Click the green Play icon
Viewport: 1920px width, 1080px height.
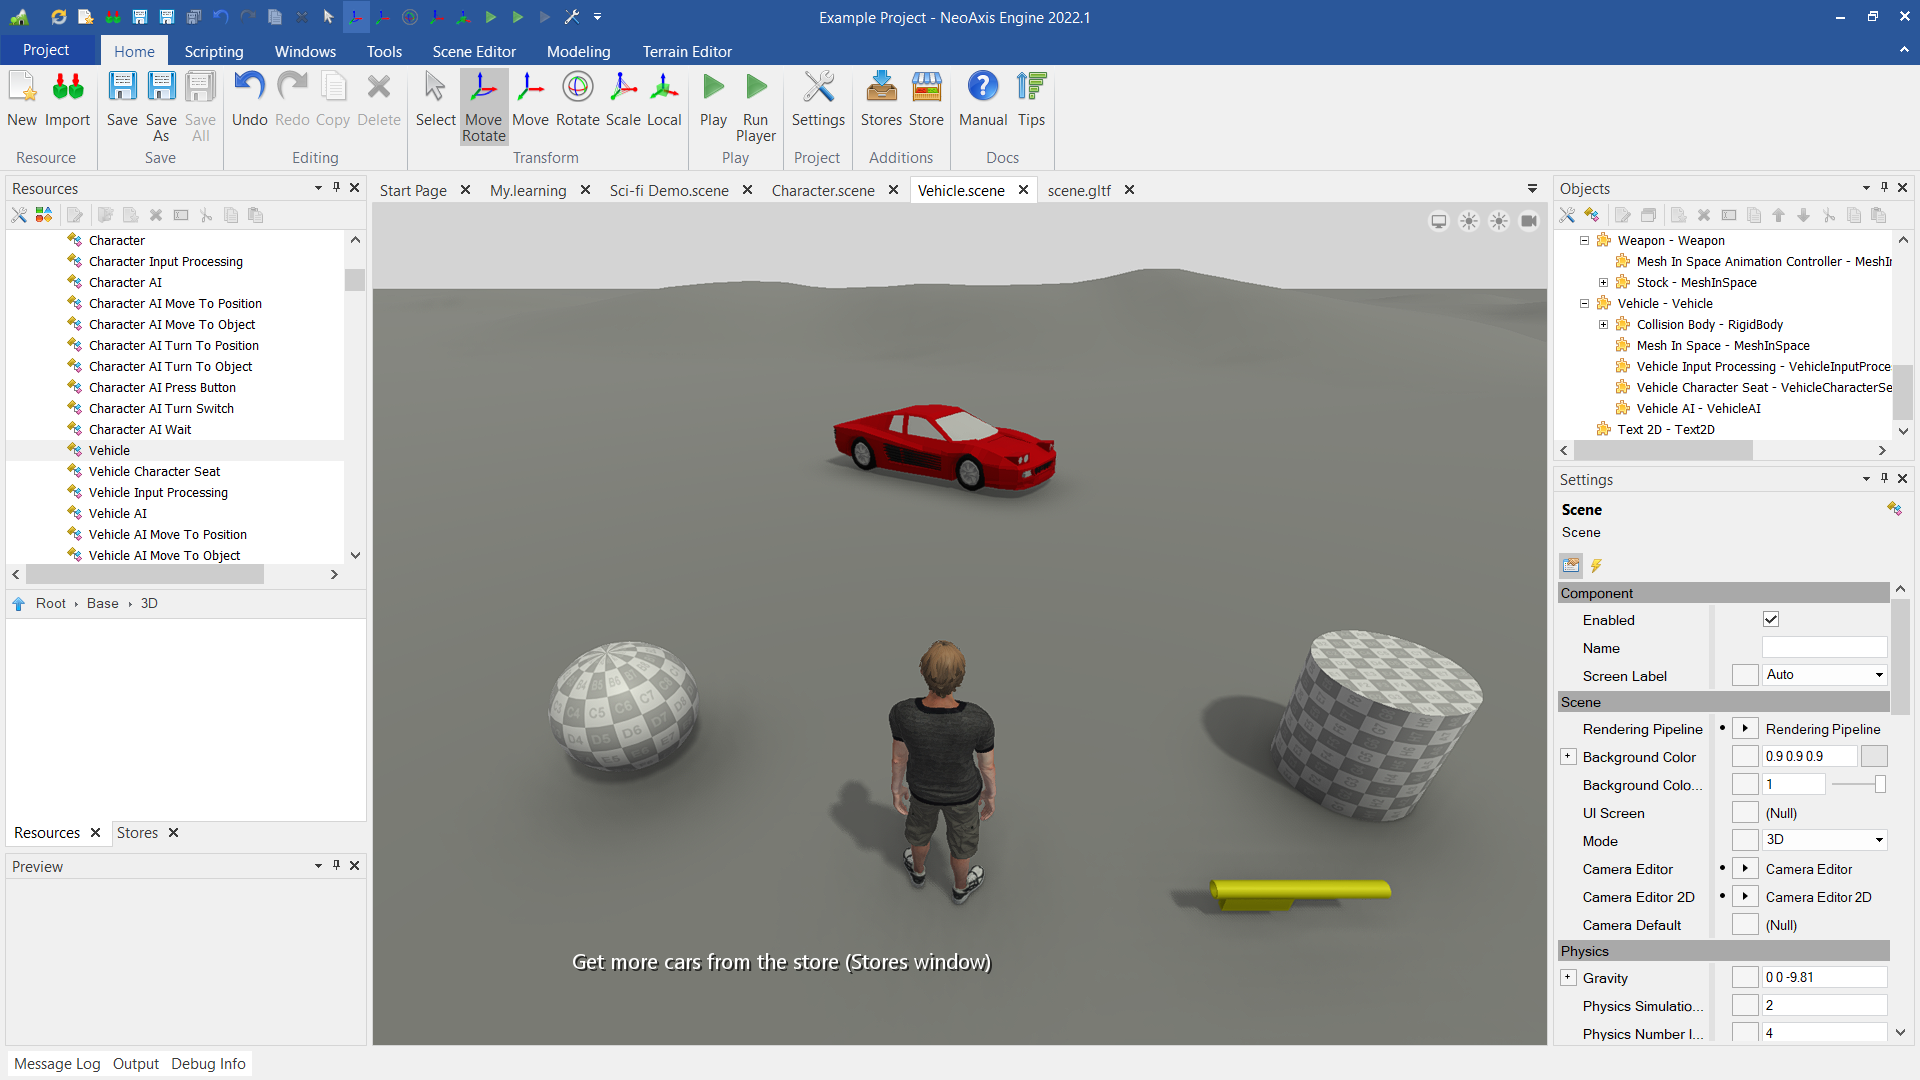[x=713, y=88]
